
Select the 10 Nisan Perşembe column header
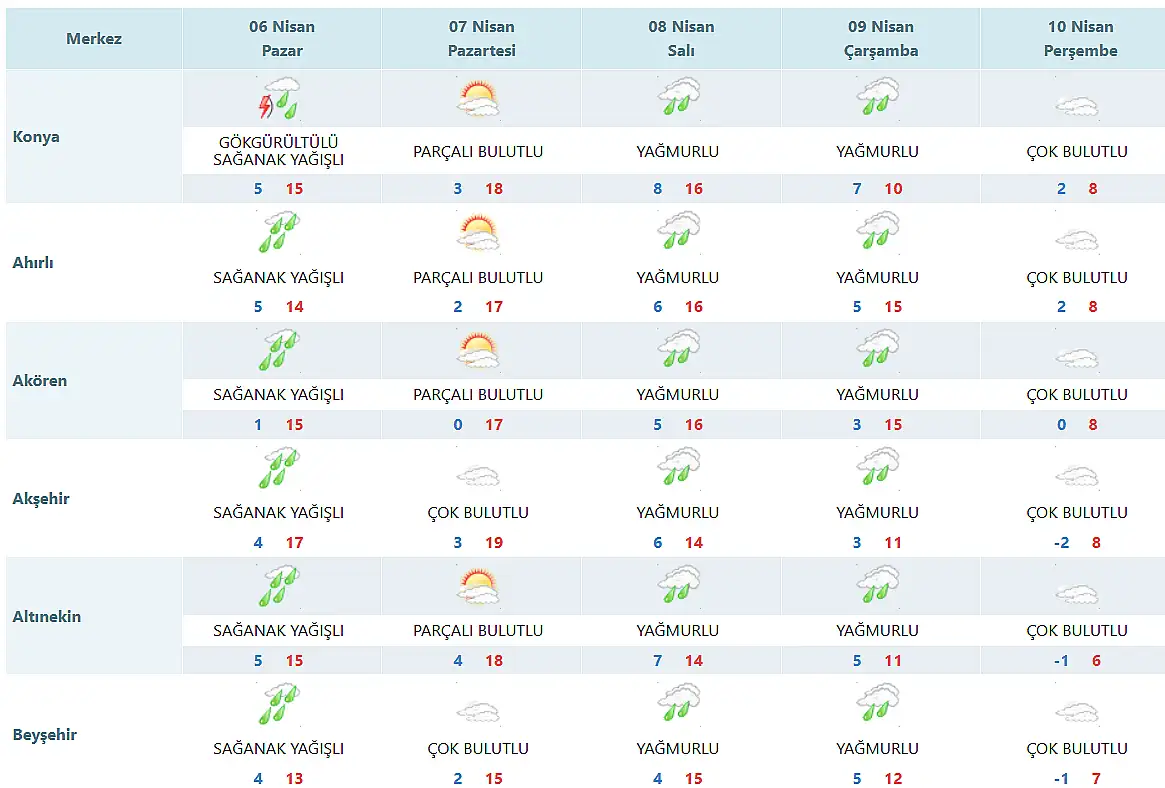coord(1080,39)
